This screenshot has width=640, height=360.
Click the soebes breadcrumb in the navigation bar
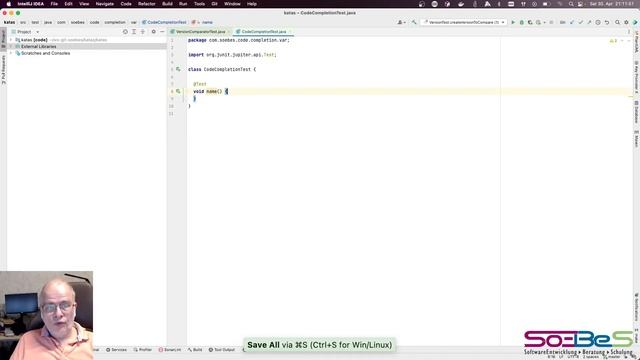tap(78, 22)
